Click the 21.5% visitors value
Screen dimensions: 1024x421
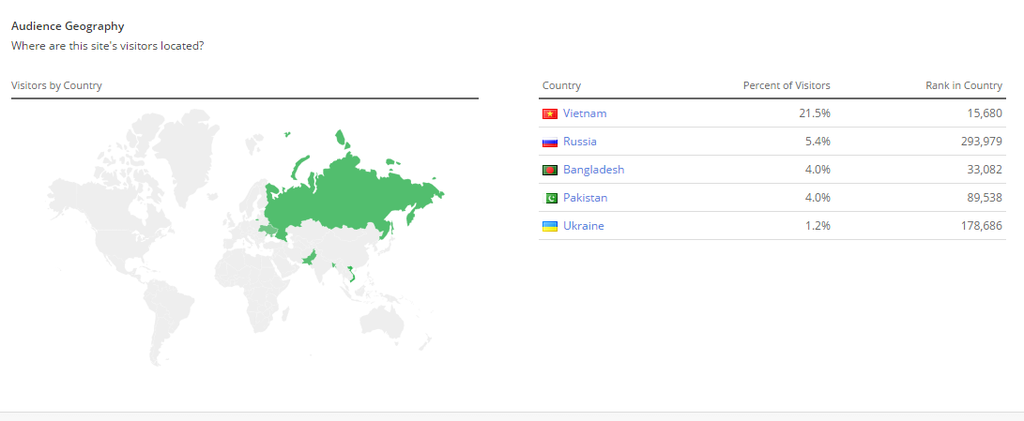pyautogui.click(x=814, y=113)
